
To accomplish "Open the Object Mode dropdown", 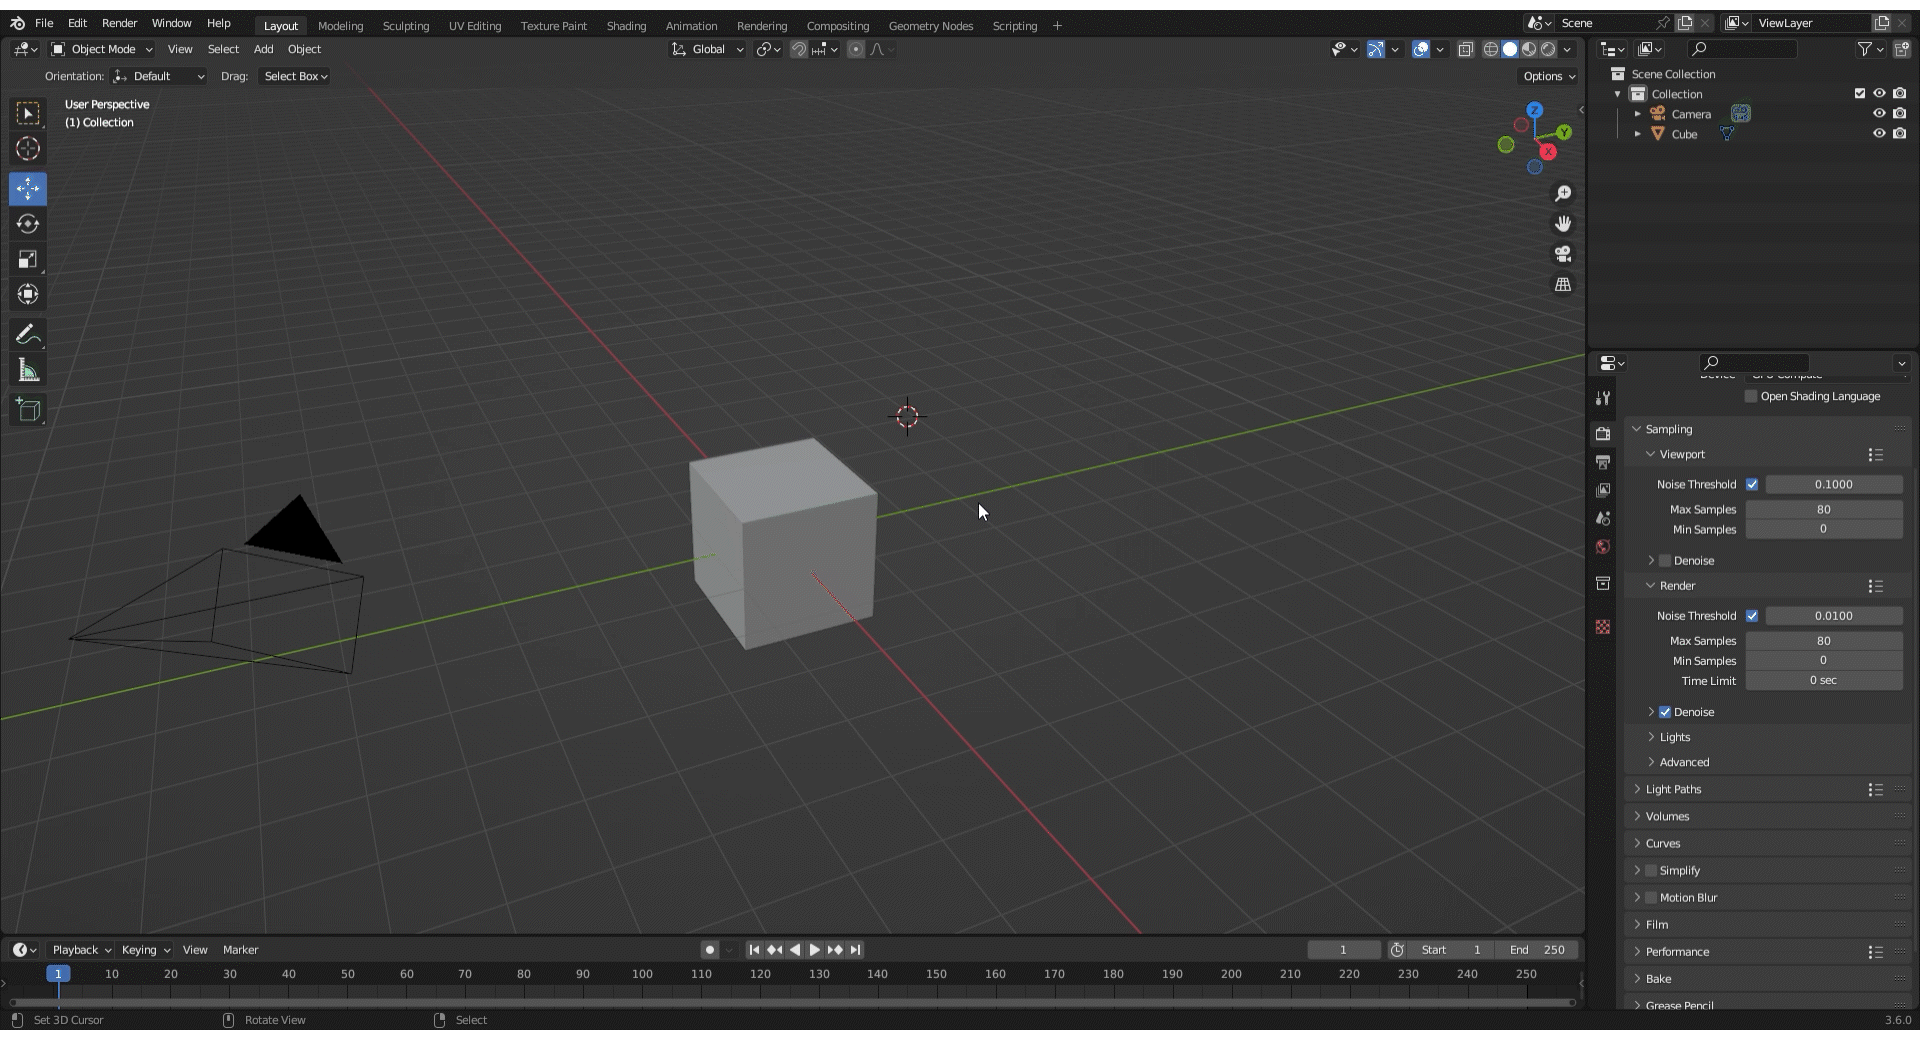I will pyautogui.click(x=102, y=49).
